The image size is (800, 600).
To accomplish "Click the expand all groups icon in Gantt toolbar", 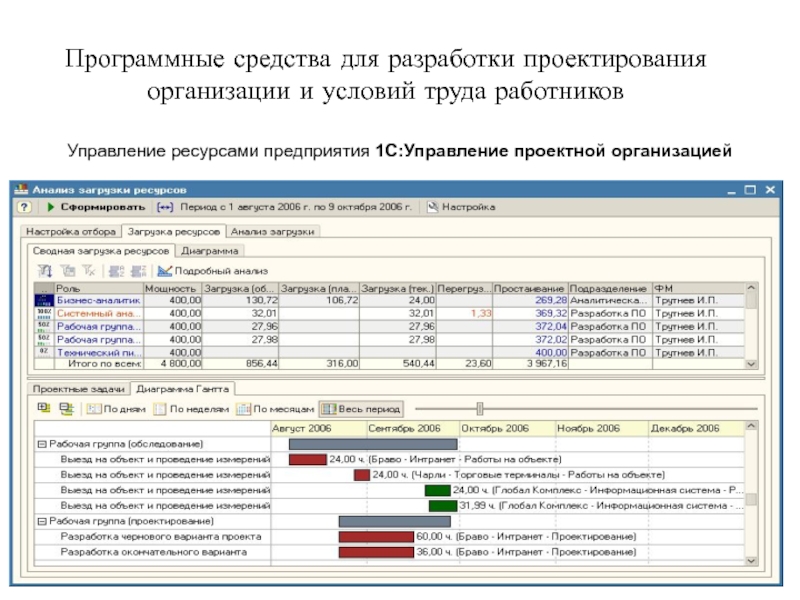I will [44, 408].
